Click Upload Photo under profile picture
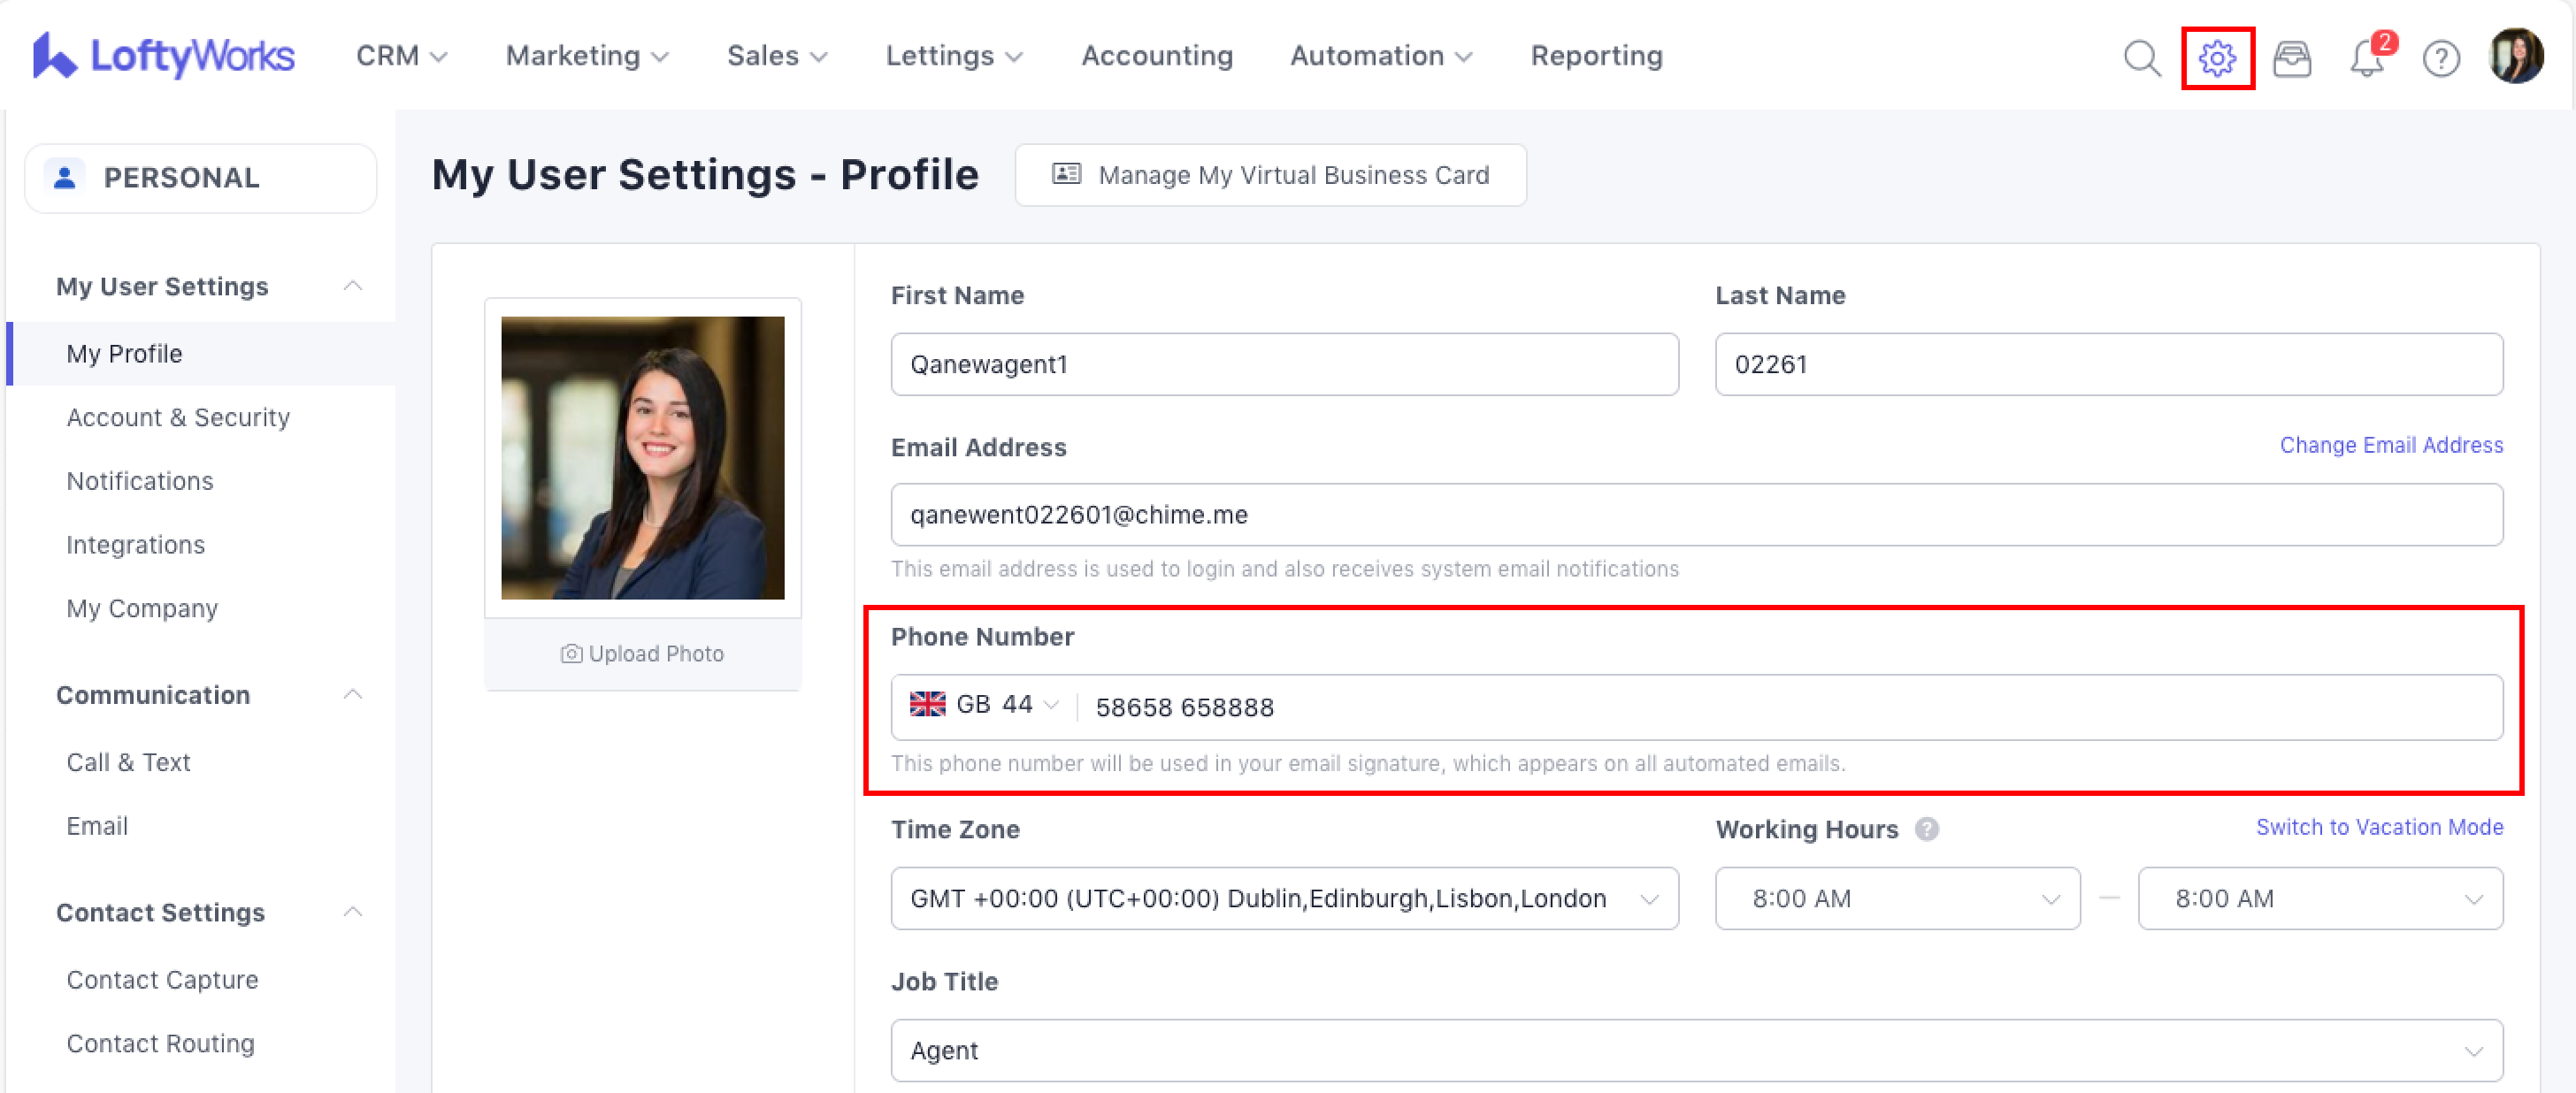The width and height of the screenshot is (2576, 1093). (642, 653)
